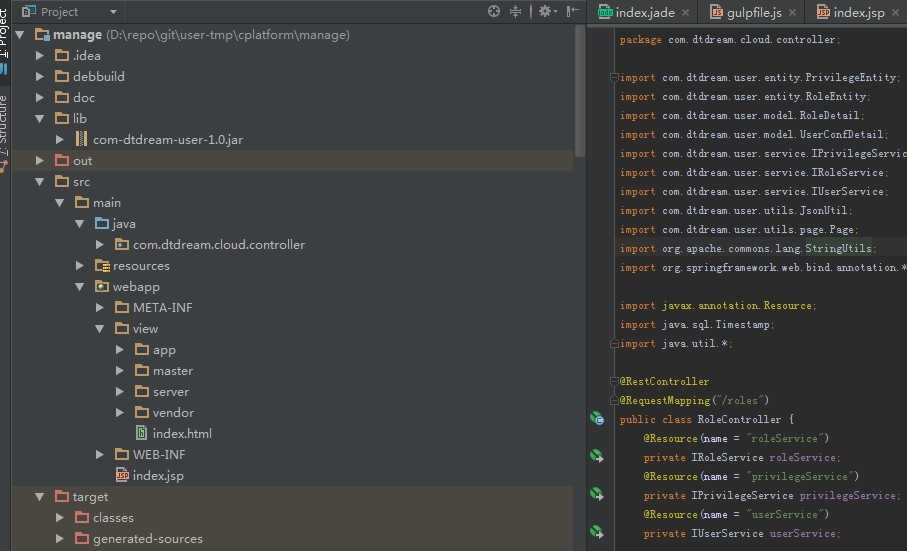Click the RoleController class name

(x=739, y=419)
